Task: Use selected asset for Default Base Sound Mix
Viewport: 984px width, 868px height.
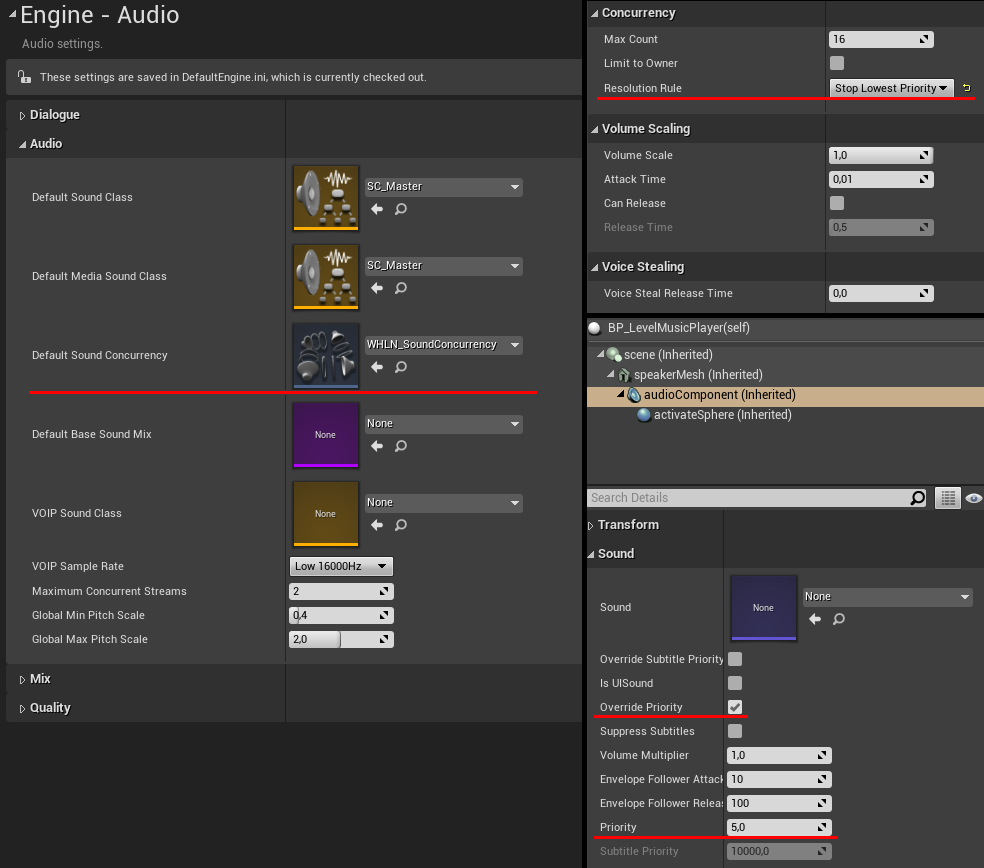Action: (377, 446)
